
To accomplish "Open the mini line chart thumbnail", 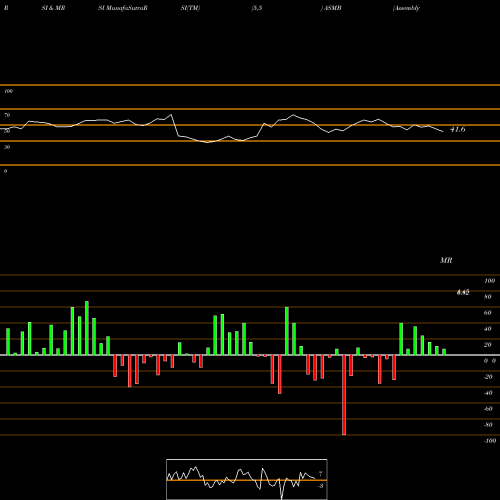I will tap(247, 479).
